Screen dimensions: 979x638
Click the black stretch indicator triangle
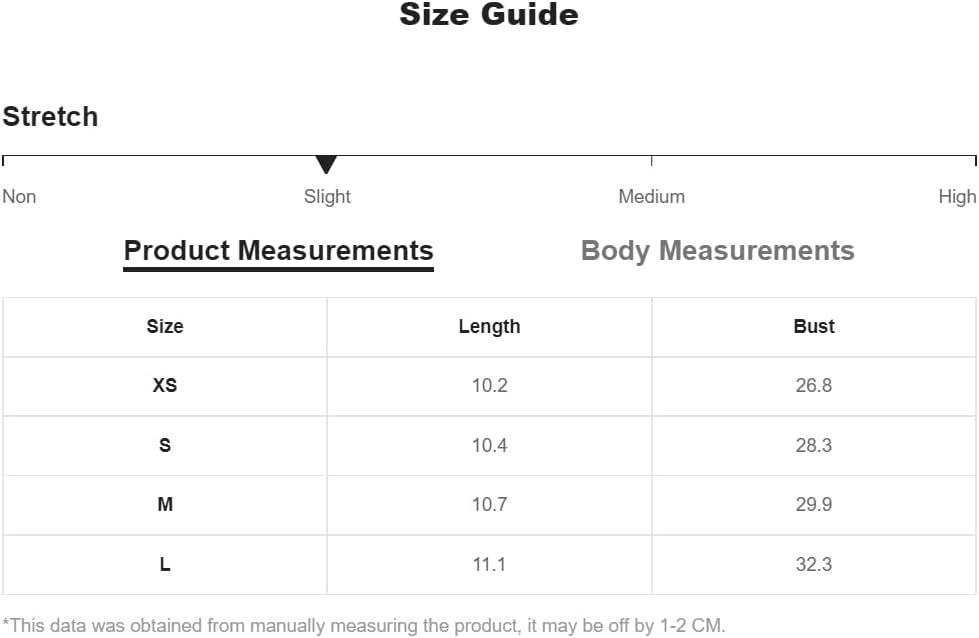(326, 165)
